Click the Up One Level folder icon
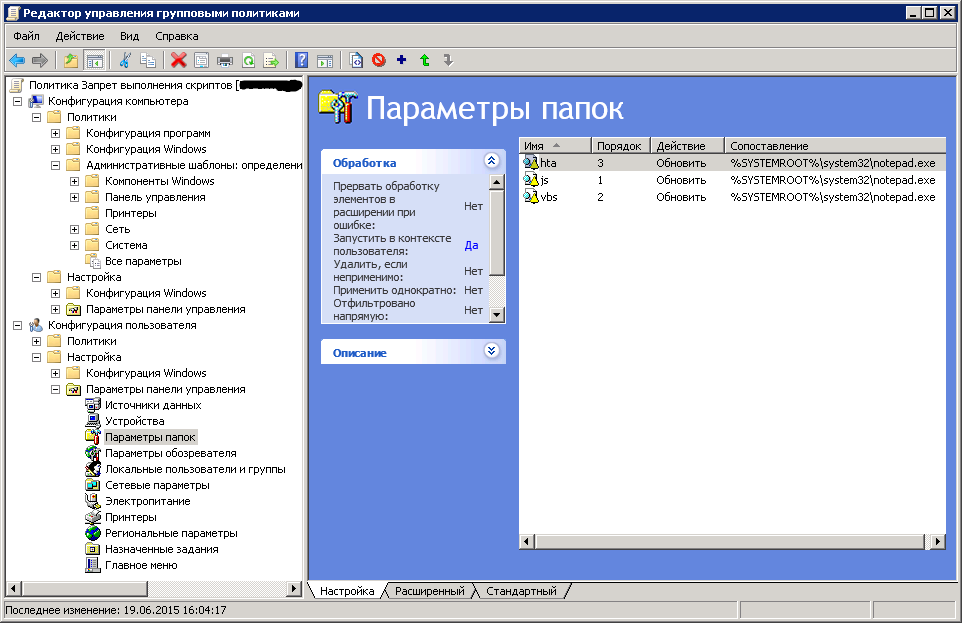 click(71, 60)
